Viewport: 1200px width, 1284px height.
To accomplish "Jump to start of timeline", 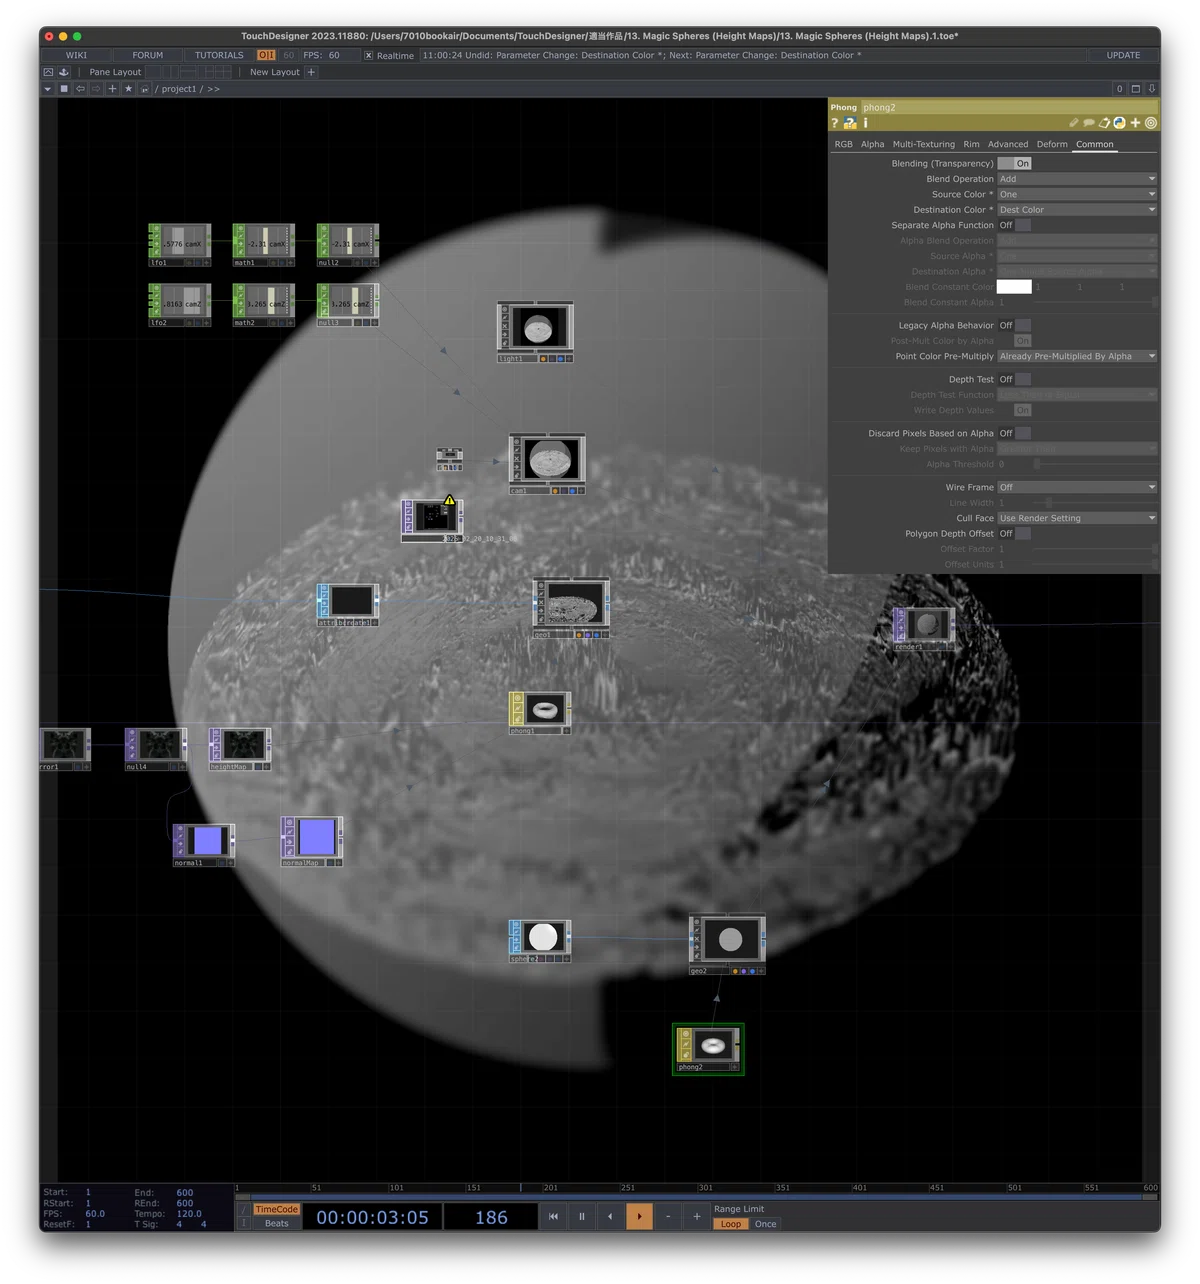I will 553,1216.
